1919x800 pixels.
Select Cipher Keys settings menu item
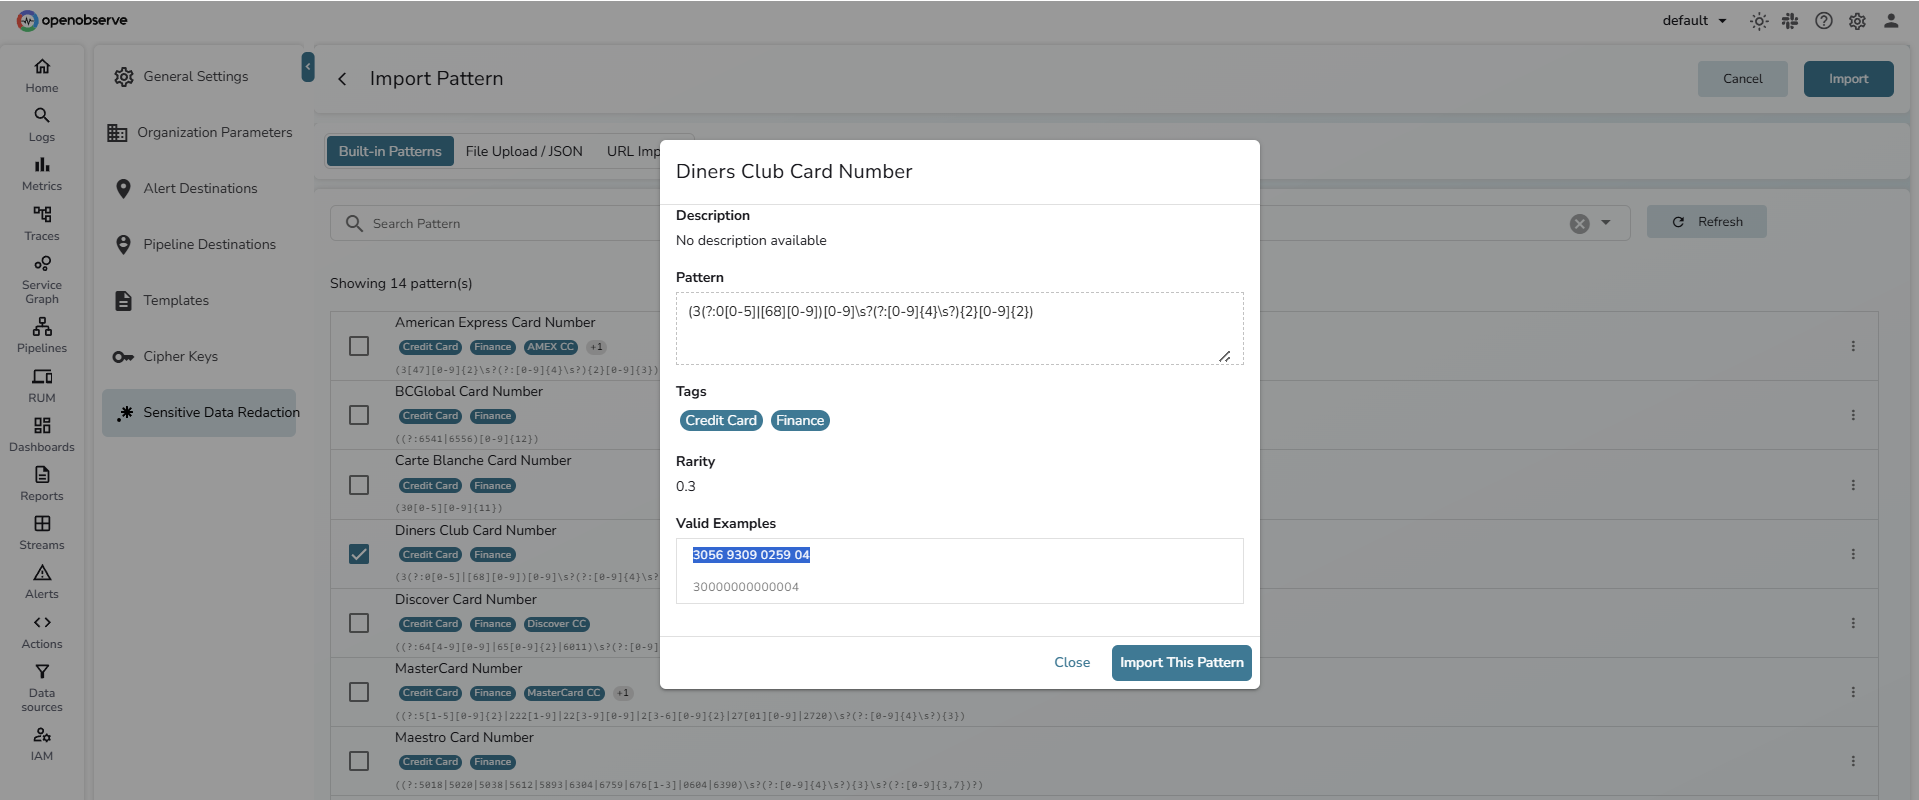click(x=180, y=356)
